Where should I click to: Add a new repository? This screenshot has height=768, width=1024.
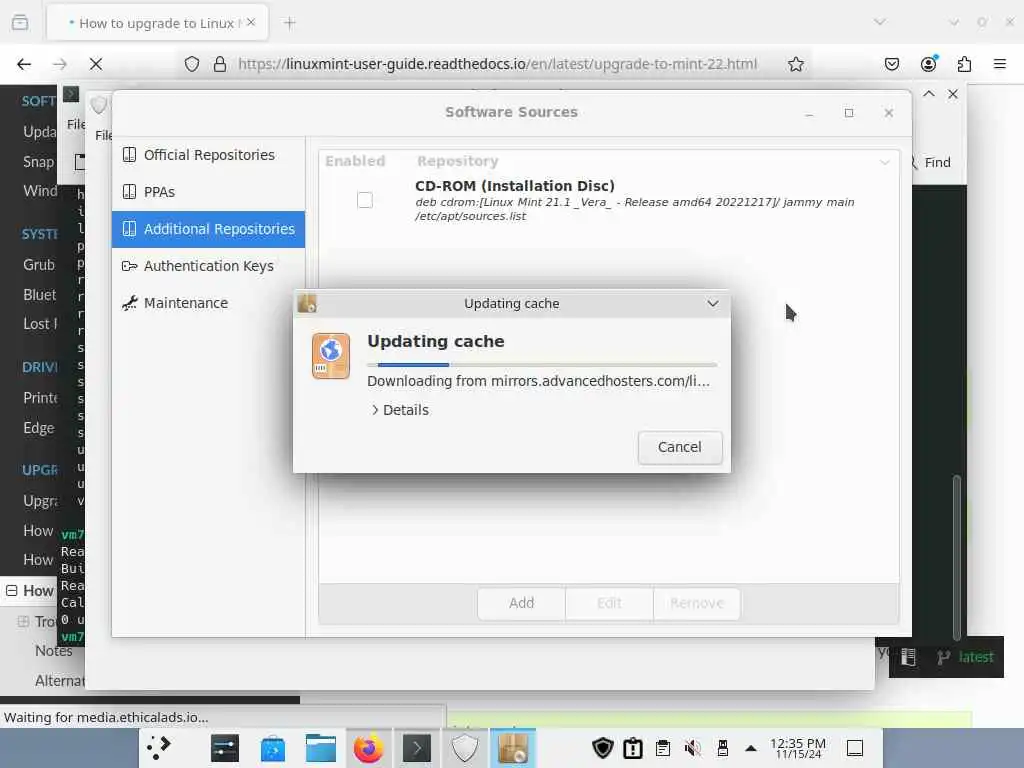point(521,603)
